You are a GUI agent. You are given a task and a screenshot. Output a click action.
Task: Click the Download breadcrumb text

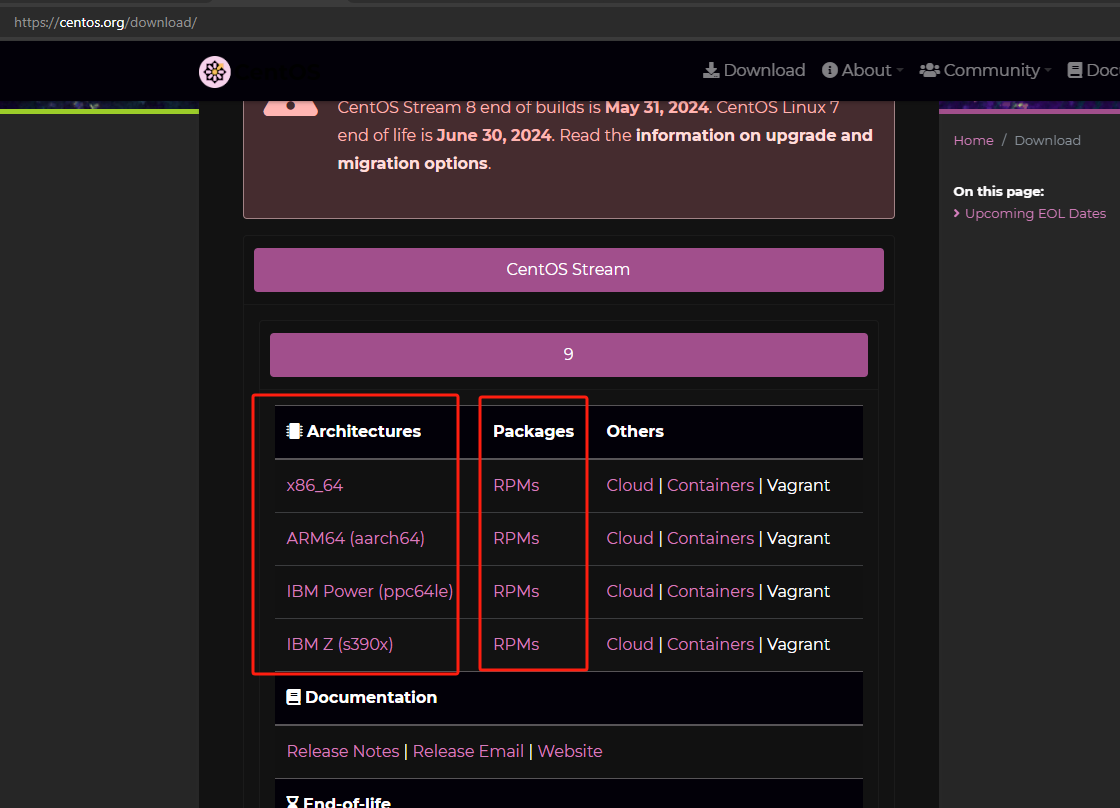point(1047,140)
